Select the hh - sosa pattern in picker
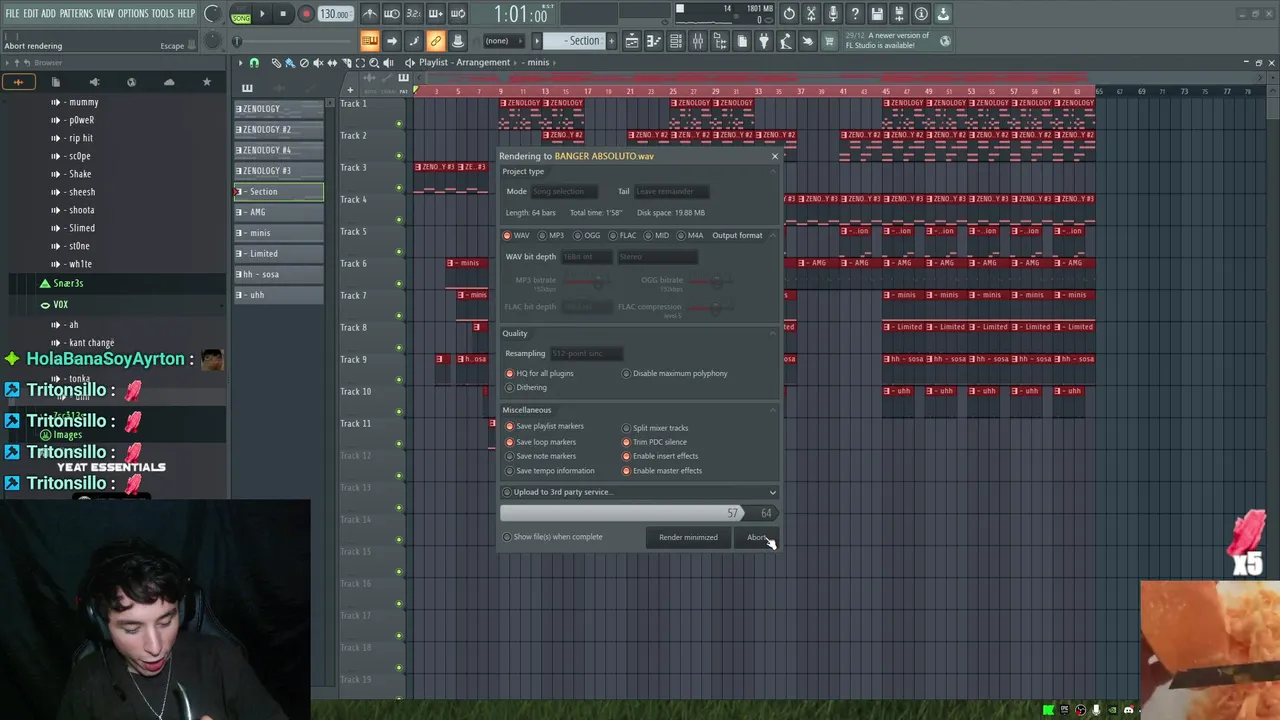 point(279,274)
